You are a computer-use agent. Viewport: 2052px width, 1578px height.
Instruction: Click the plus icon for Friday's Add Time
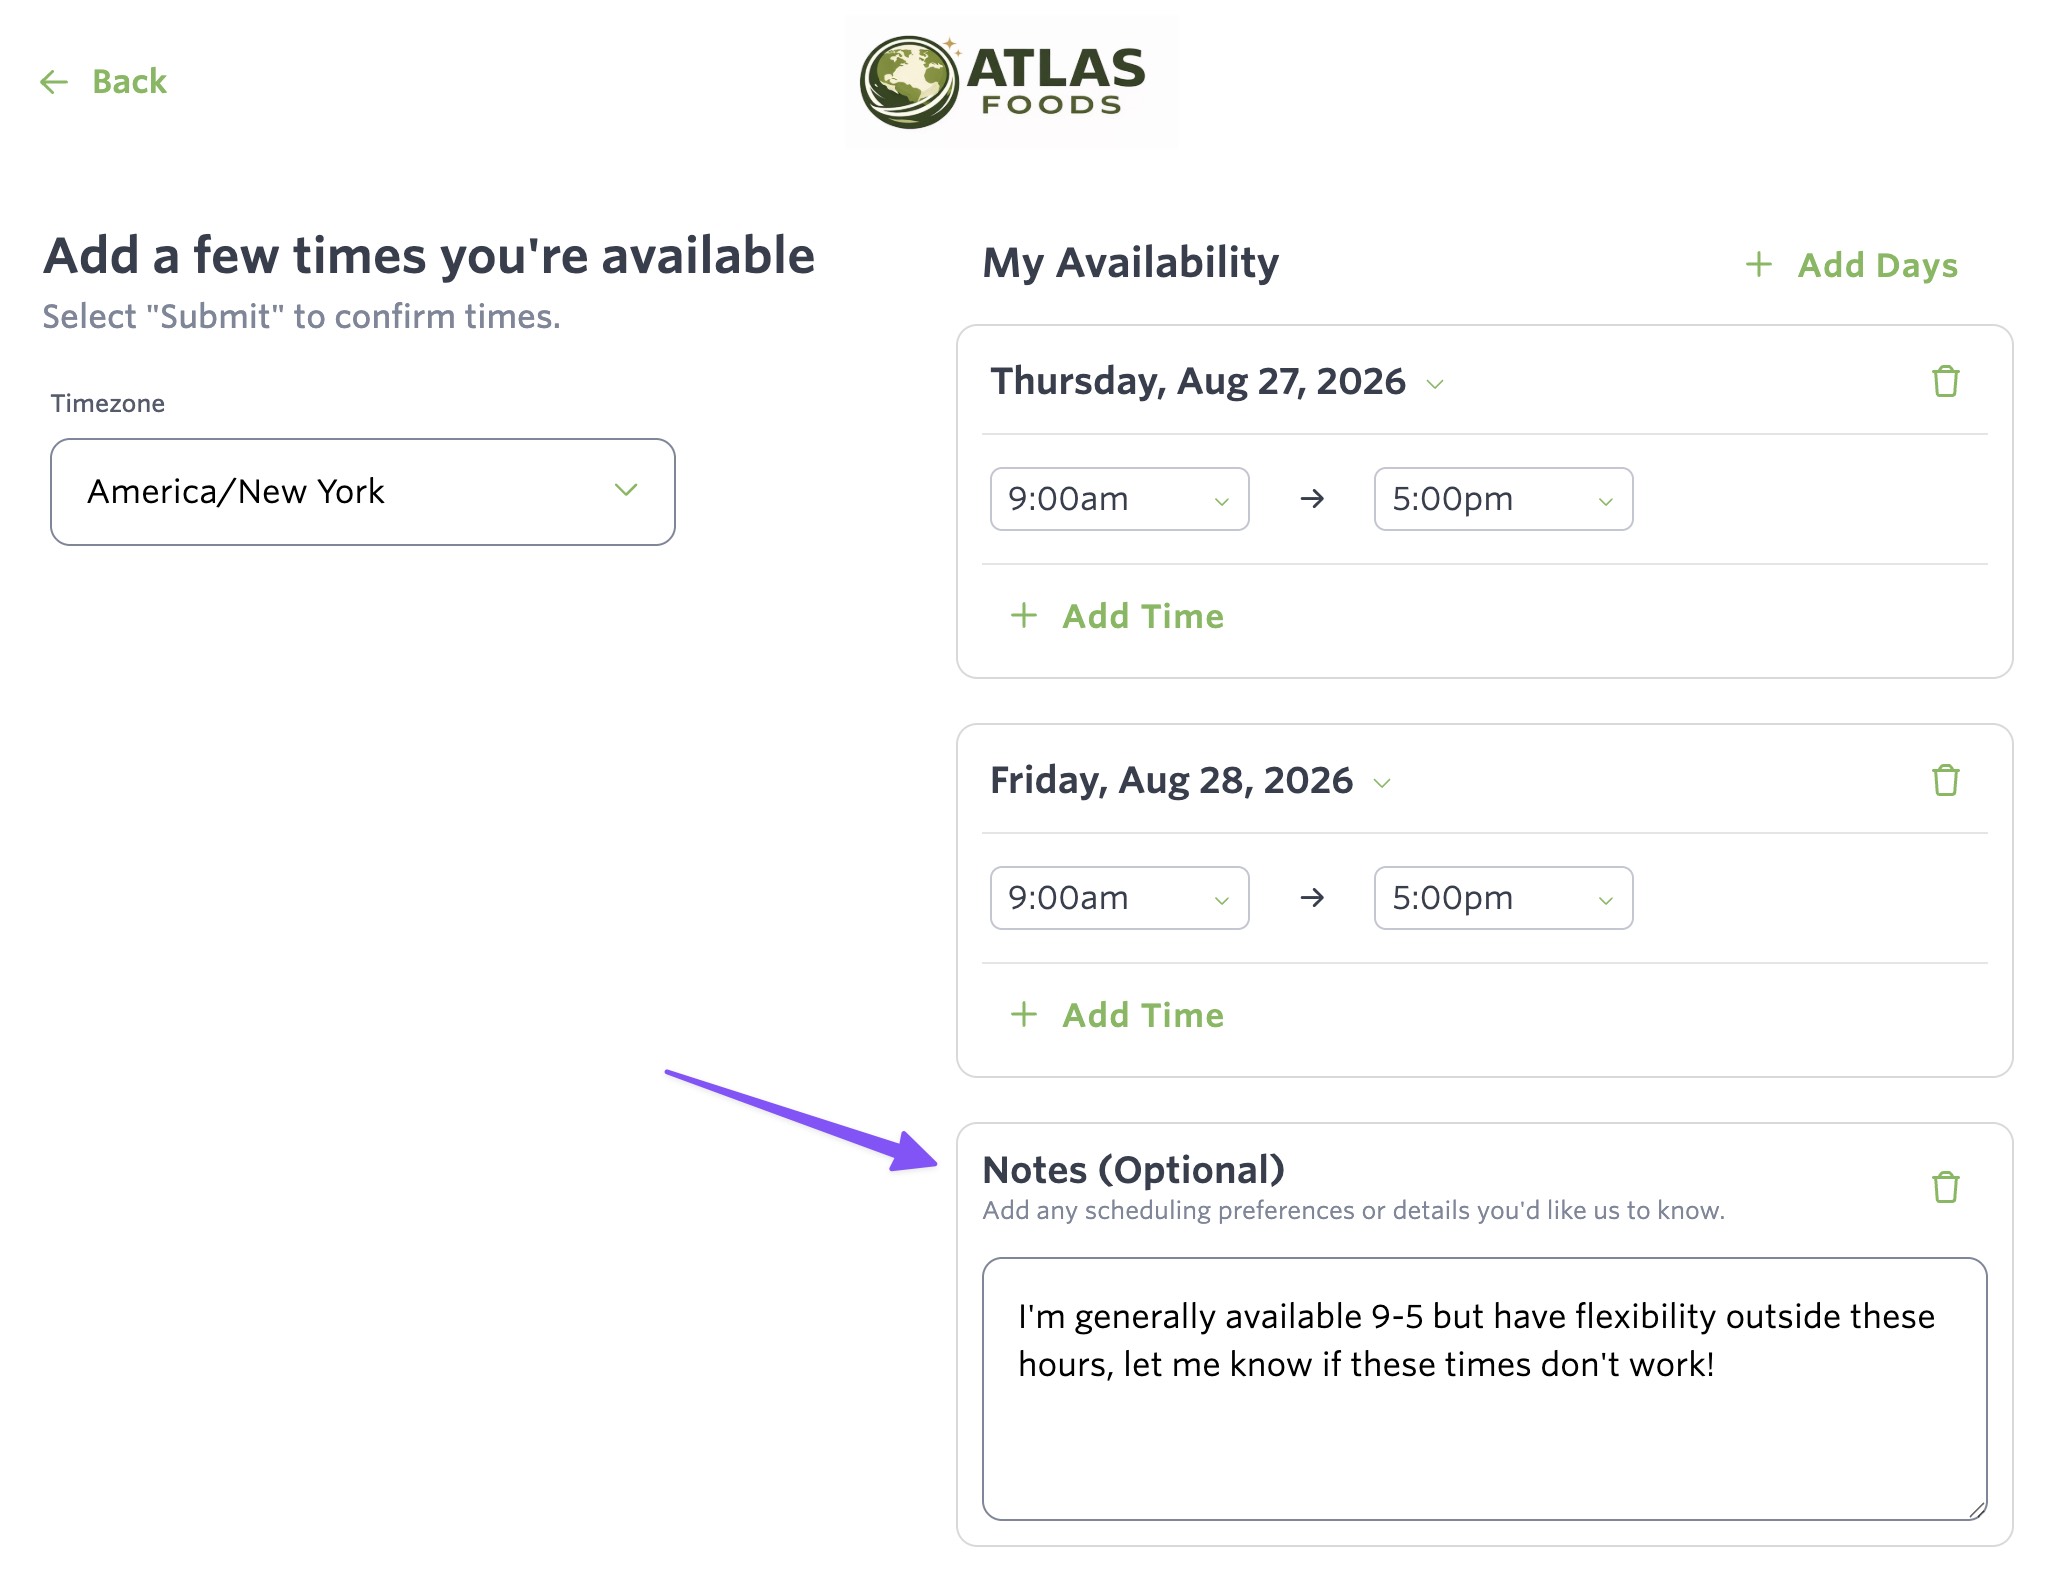click(1024, 1014)
